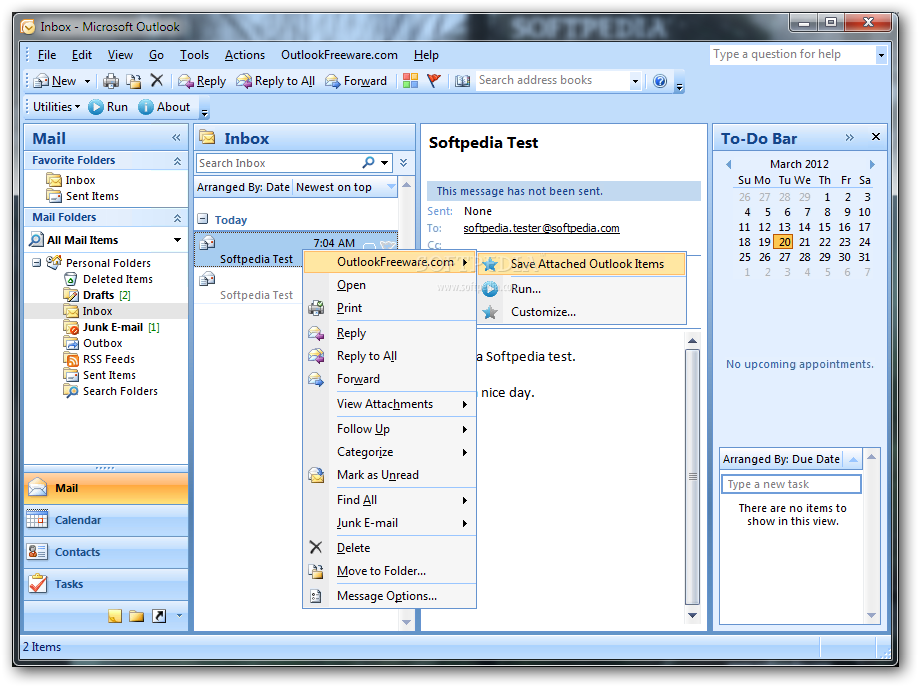Open the Search address books dropdown arrow
This screenshot has height=687, width=919.
[x=635, y=81]
